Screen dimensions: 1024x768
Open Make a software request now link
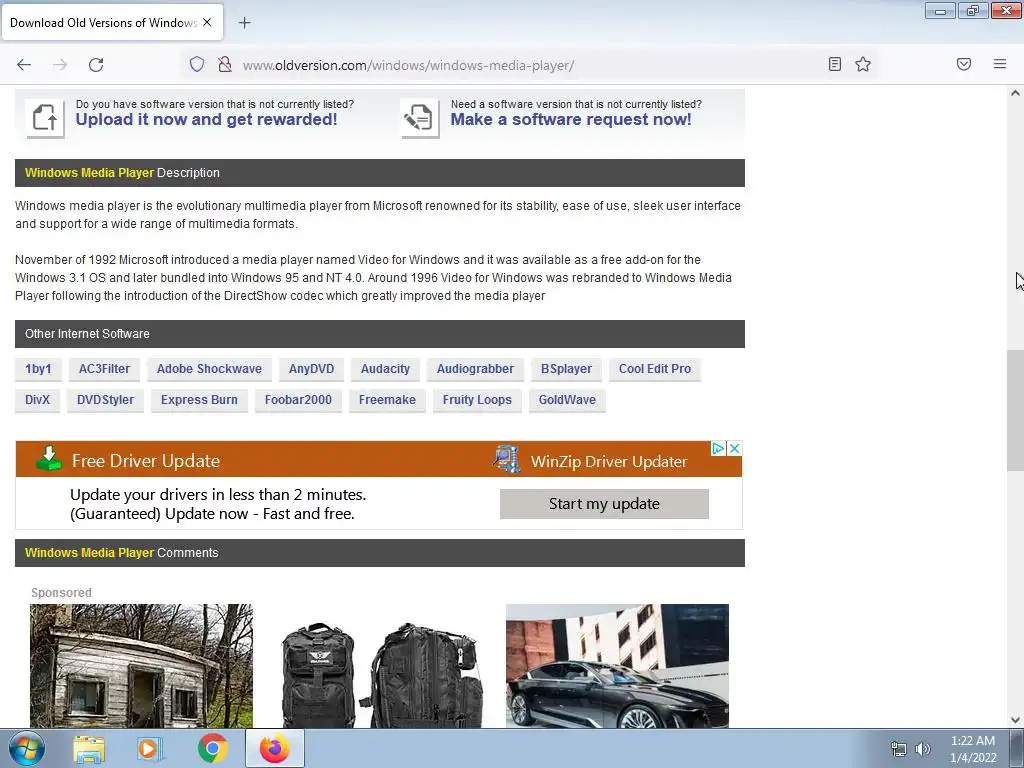[571, 120]
